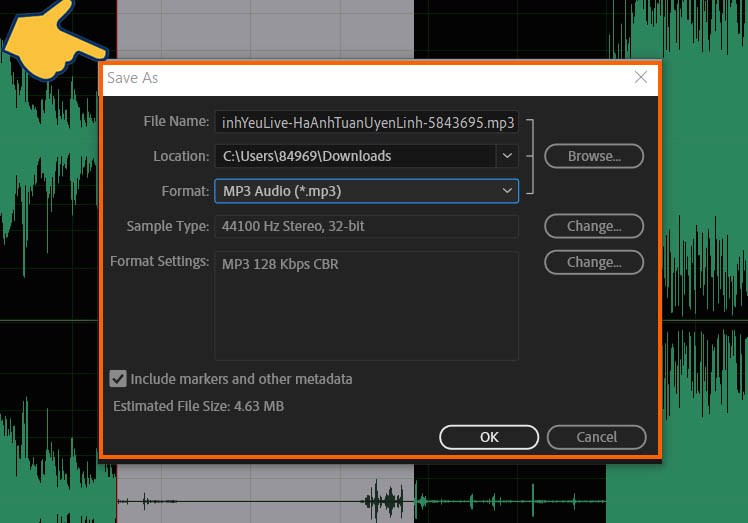Click the Location path C:\Users\84969\Downloads

coord(354,156)
